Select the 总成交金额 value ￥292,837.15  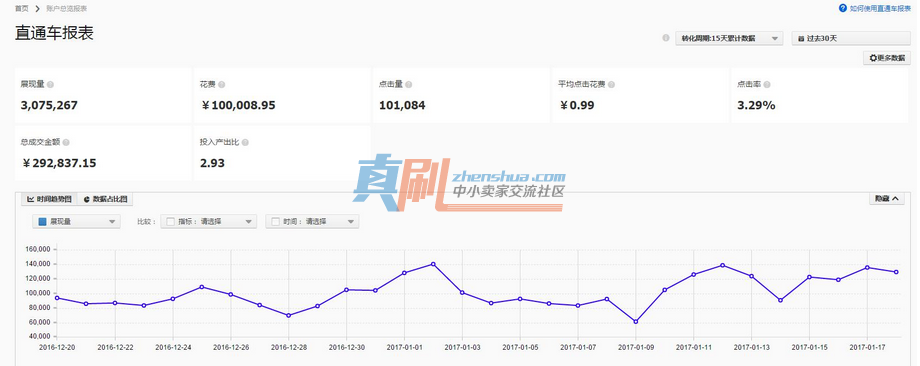(x=59, y=163)
